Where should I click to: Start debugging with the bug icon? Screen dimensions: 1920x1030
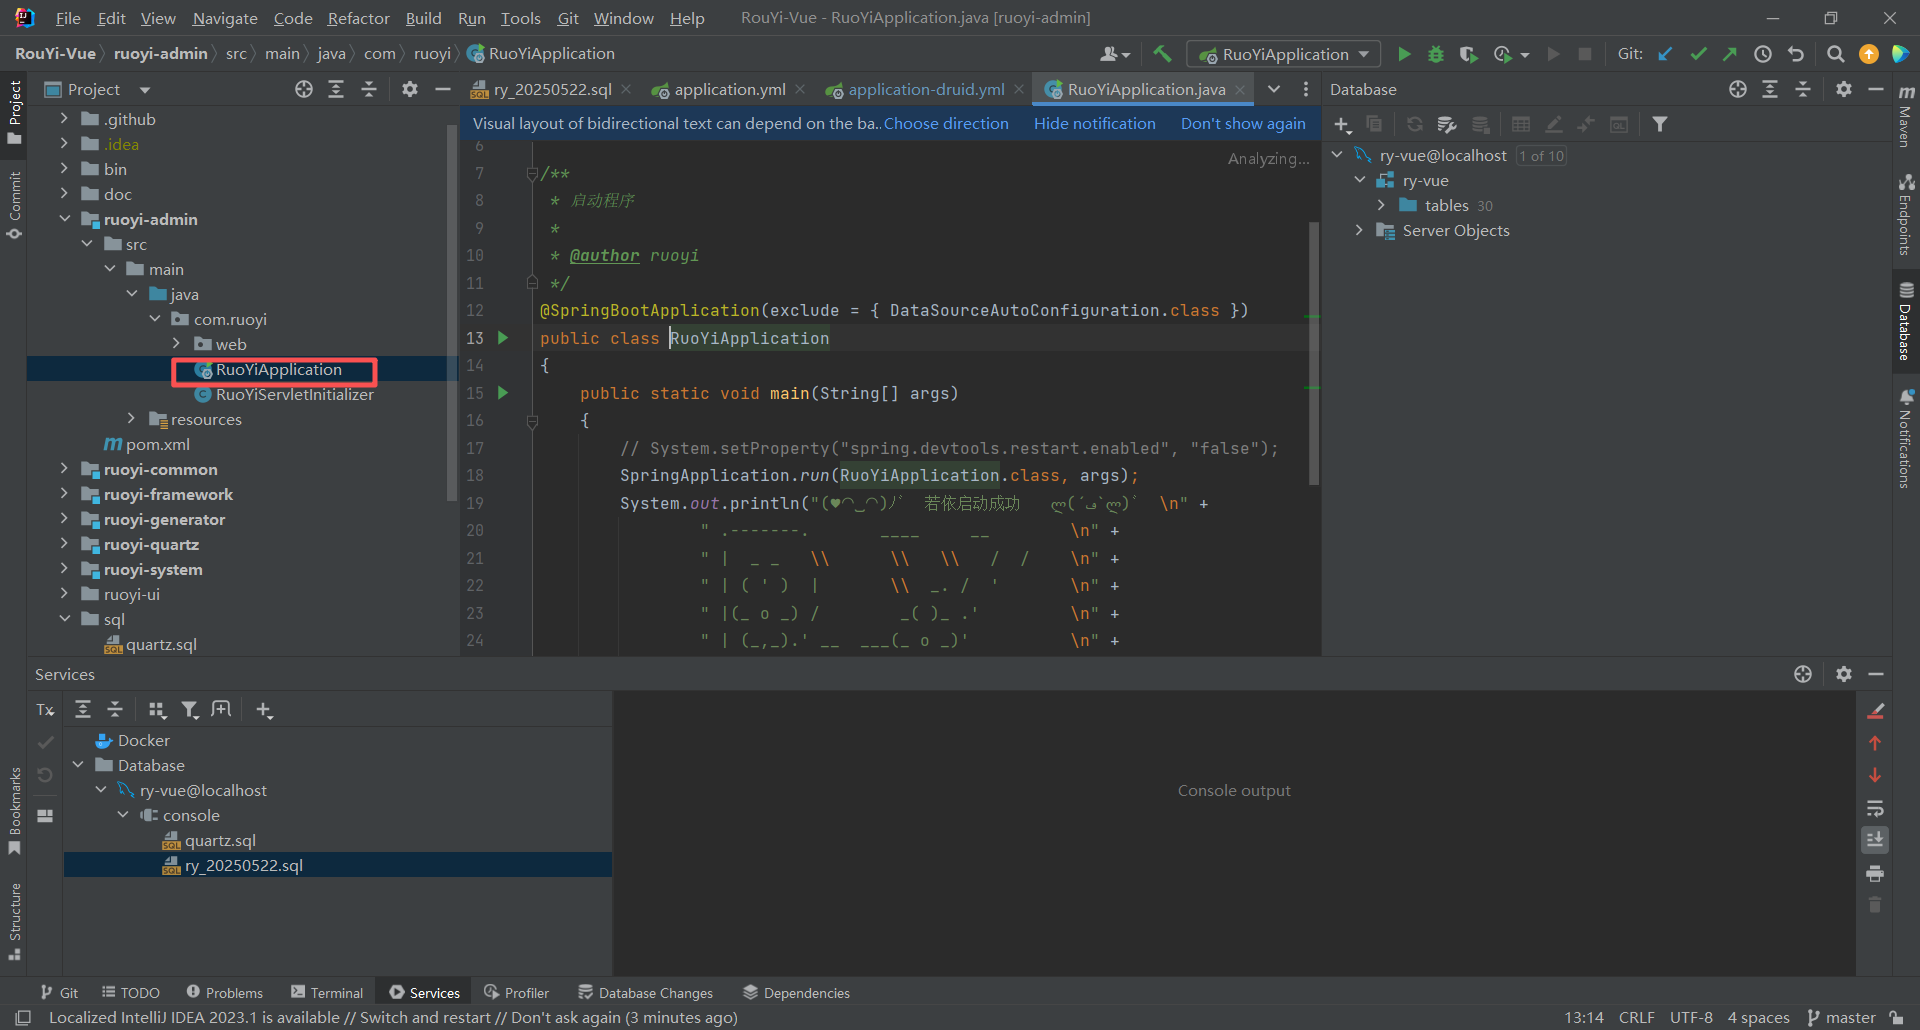tap(1436, 54)
